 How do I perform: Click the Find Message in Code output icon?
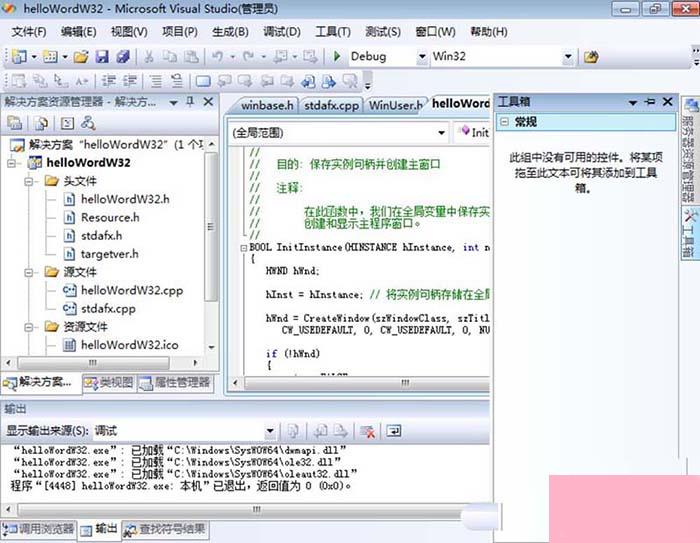tap(293, 431)
